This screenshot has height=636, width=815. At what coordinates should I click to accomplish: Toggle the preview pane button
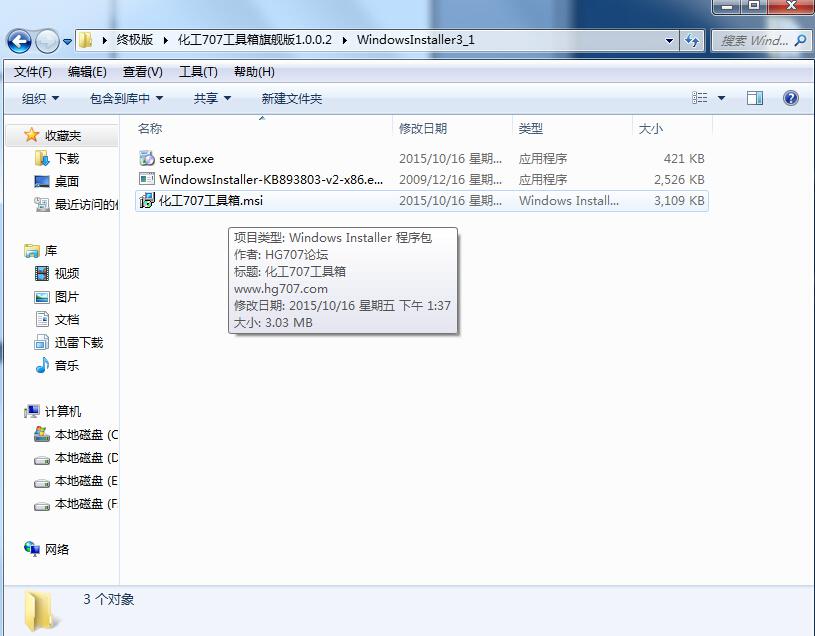(x=755, y=98)
